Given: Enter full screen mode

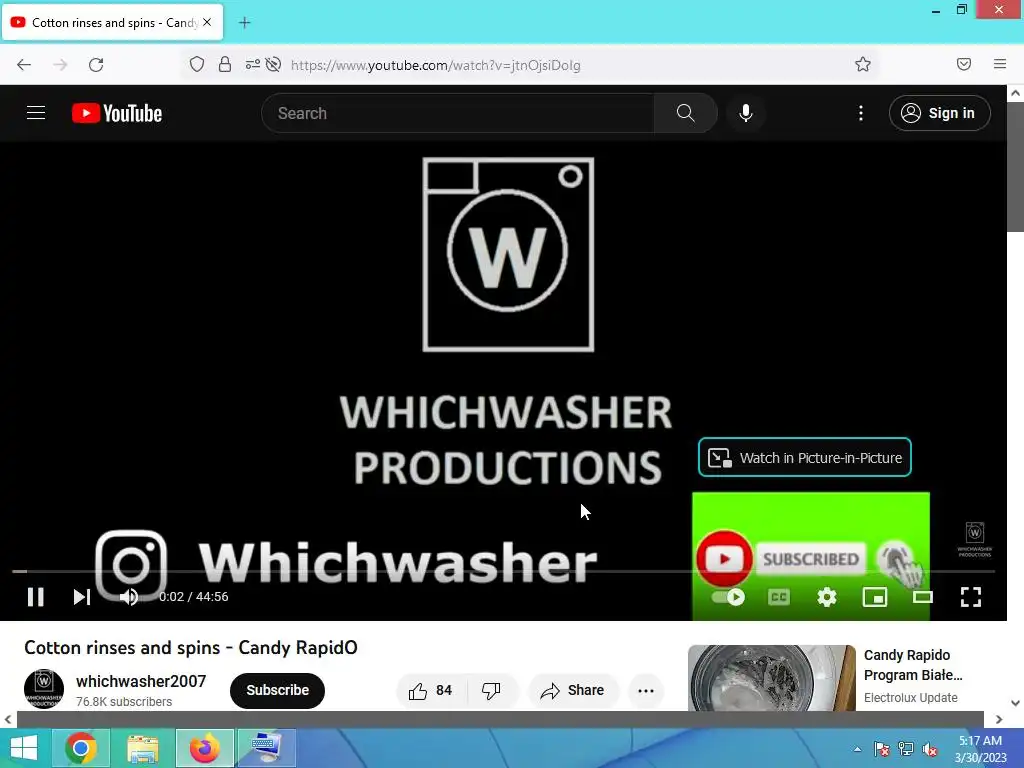Looking at the screenshot, I should tap(970, 597).
